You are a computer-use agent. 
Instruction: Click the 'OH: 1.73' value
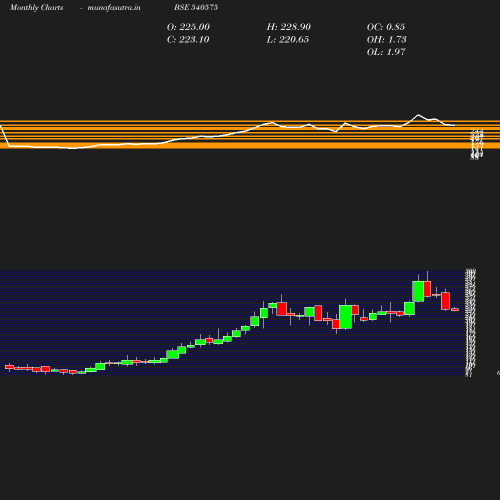coord(386,40)
